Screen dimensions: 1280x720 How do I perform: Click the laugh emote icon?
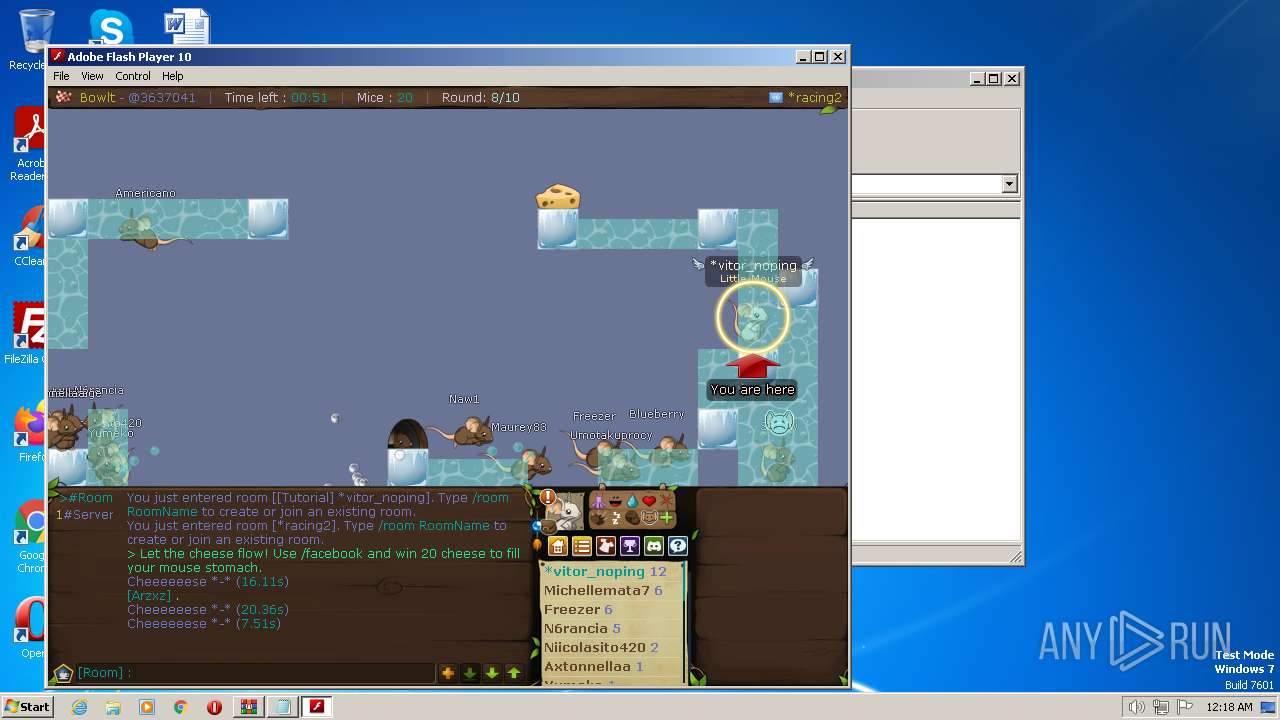pyautogui.click(x=616, y=501)
